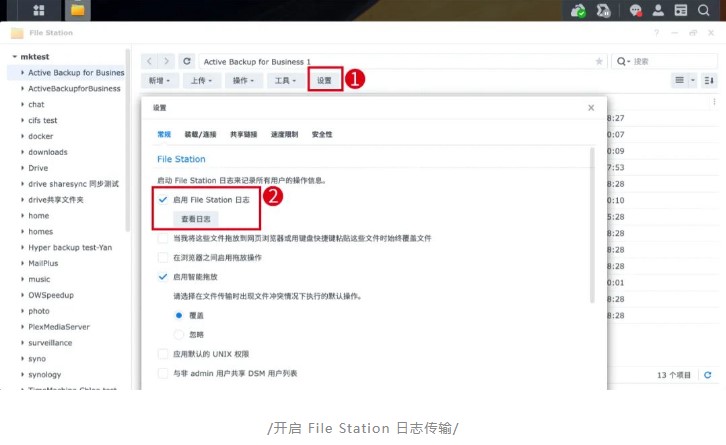Open the music folder in tree
This screenshot has width=726, height=445.
(39, 279)
